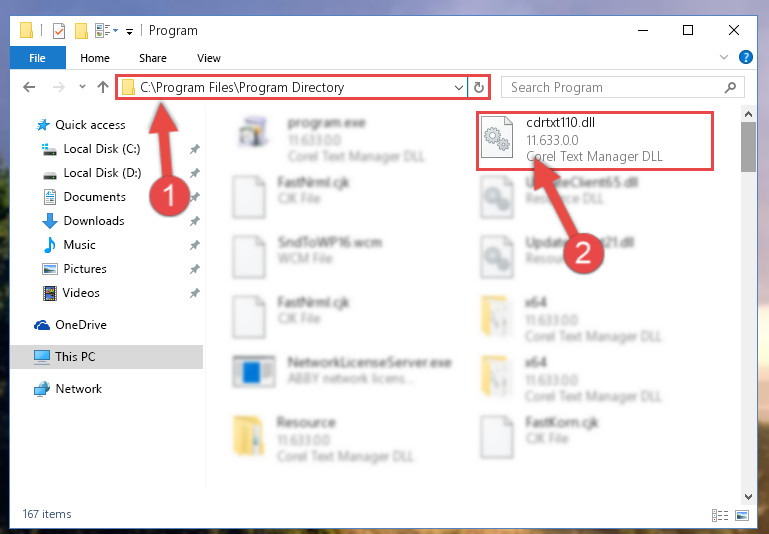Click the search magnifier icon
Viewport: 769px width, 534px height.
click(x=730, y=87)
